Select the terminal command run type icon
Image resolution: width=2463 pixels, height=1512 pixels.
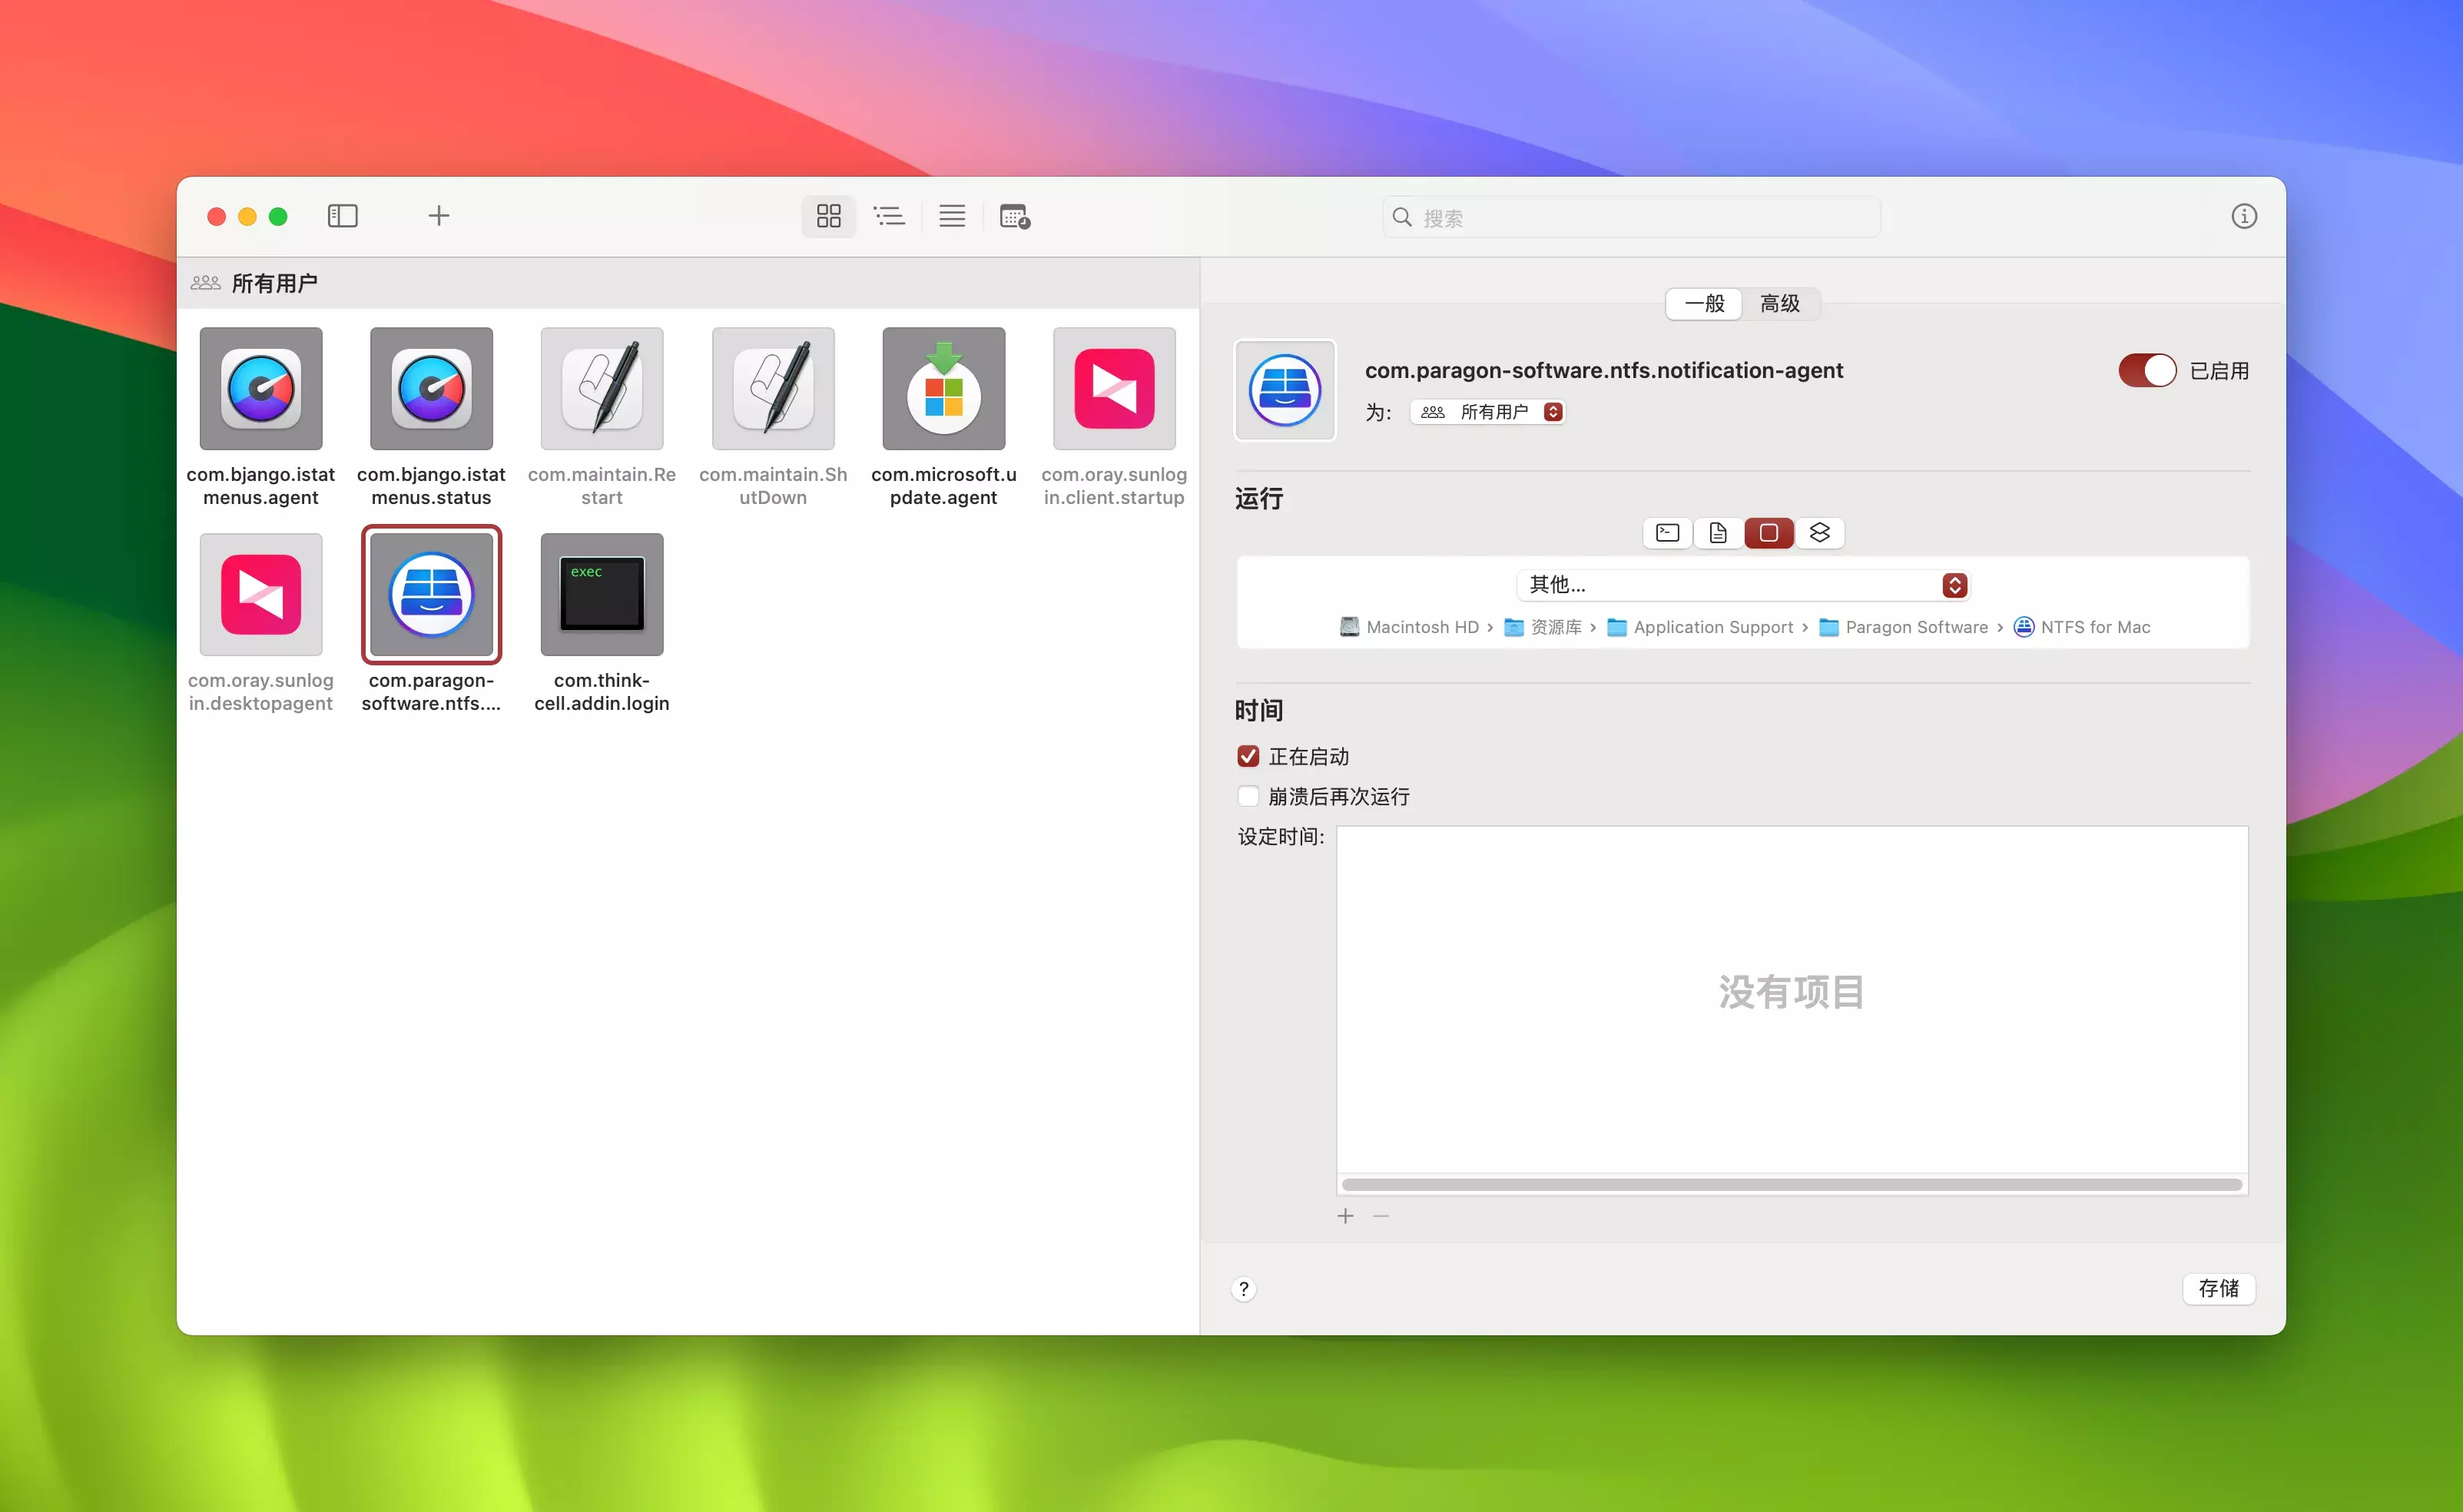click(x=1667, y=533)
